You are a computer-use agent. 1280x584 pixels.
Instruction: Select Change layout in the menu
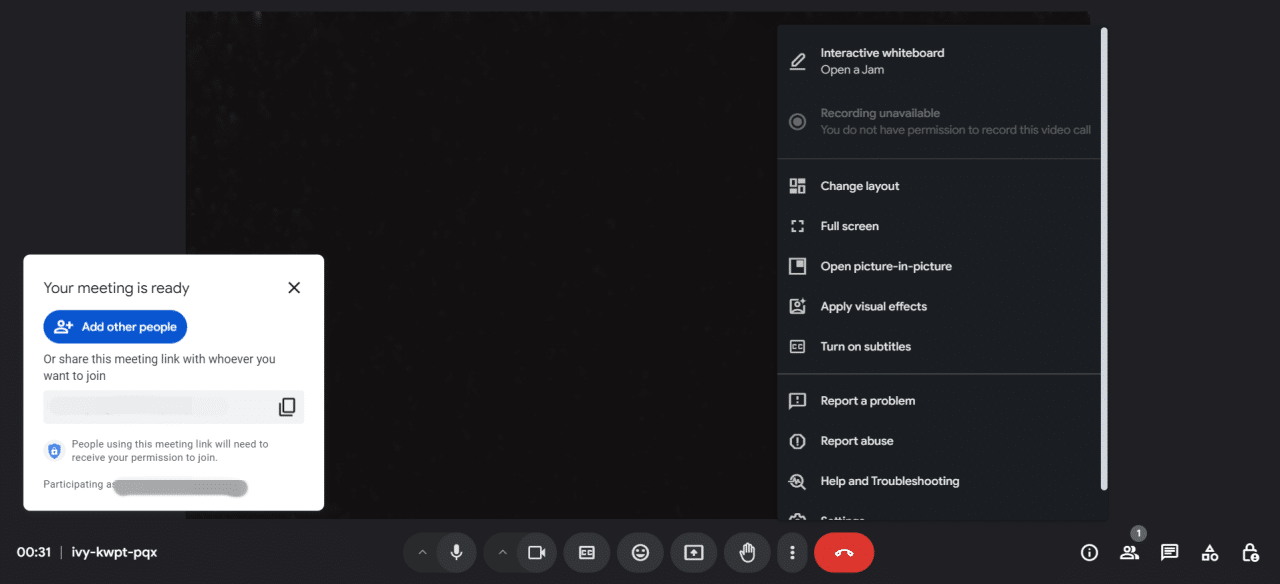[859, 186]
